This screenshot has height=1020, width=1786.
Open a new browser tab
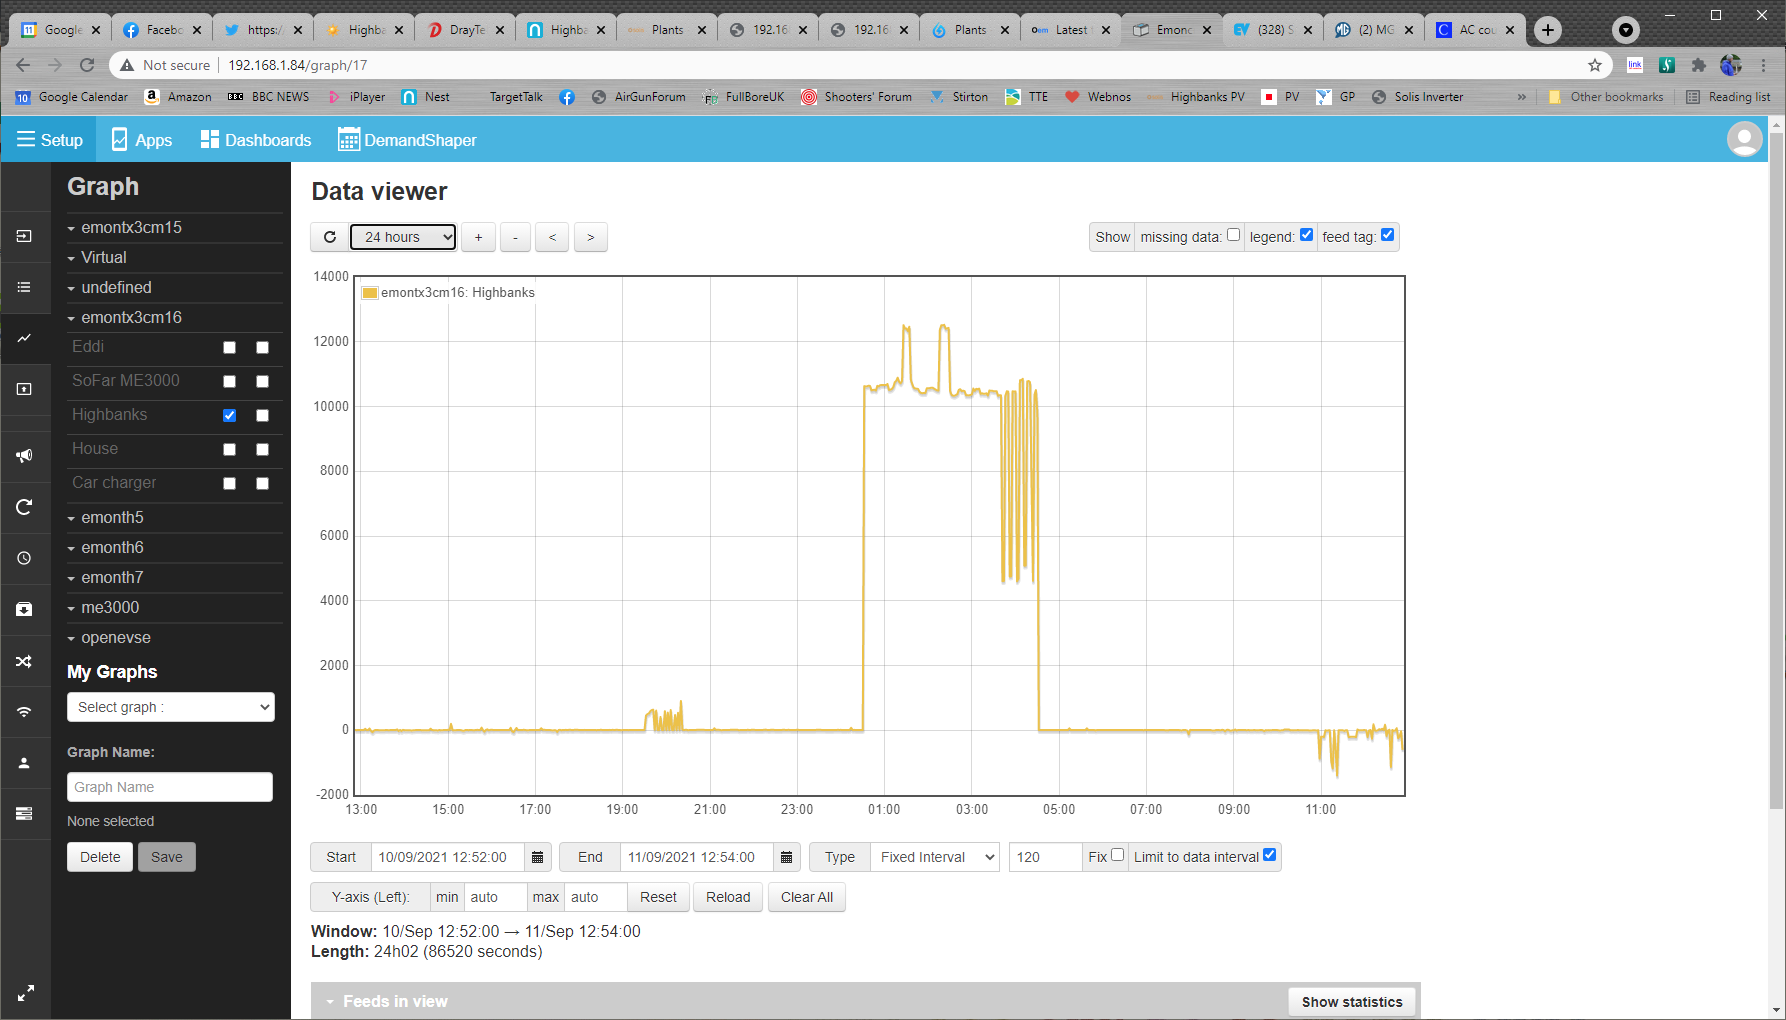(1548, 30)
